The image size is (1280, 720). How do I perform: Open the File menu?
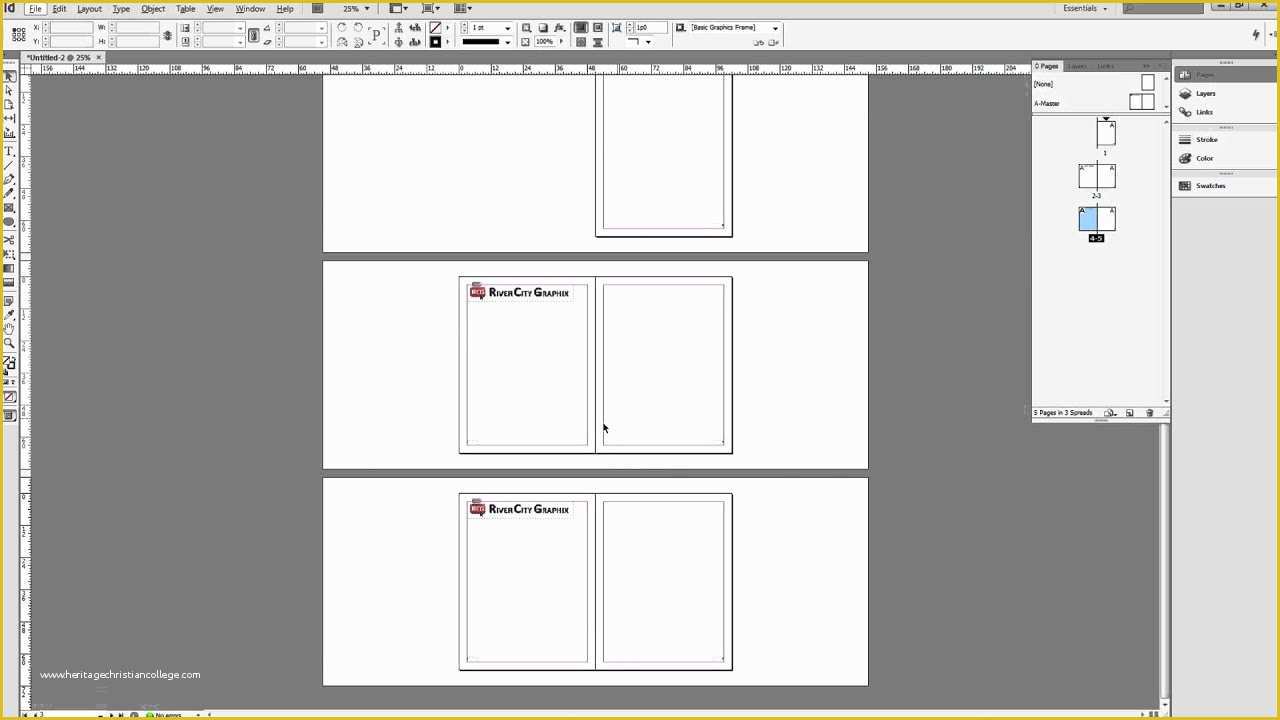coord(35,8)
